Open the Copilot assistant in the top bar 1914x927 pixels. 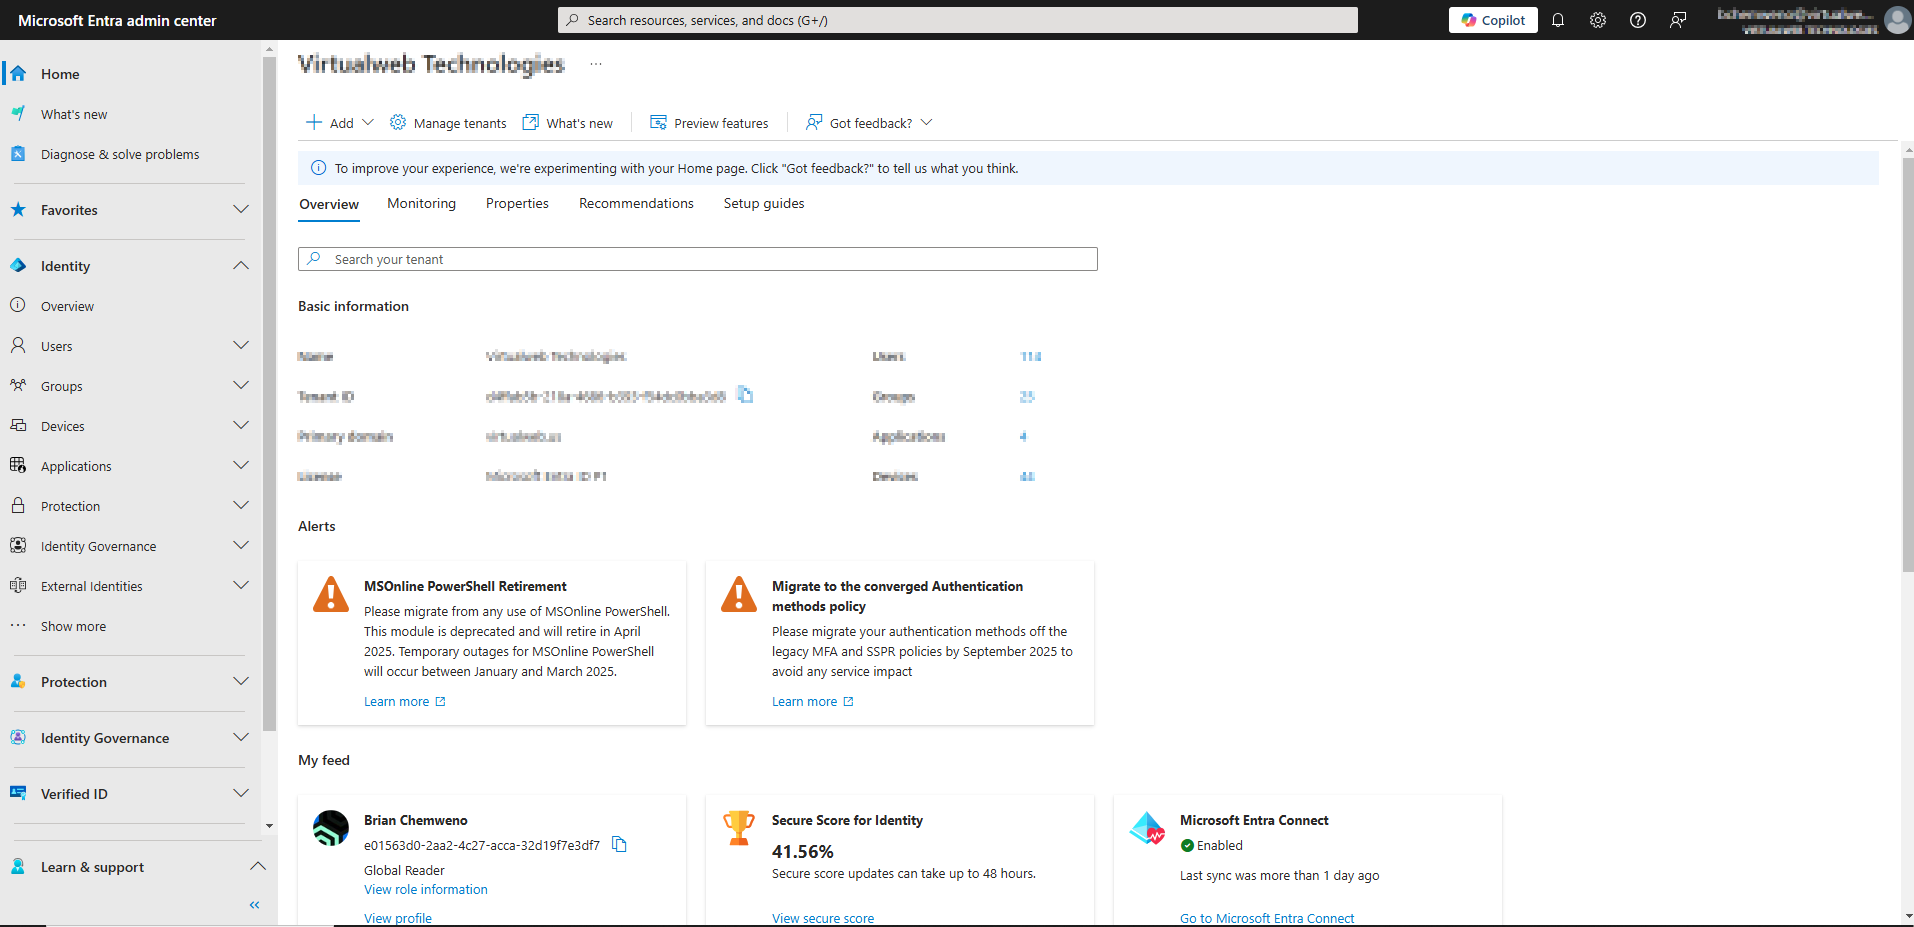(x=1492, y=19)
